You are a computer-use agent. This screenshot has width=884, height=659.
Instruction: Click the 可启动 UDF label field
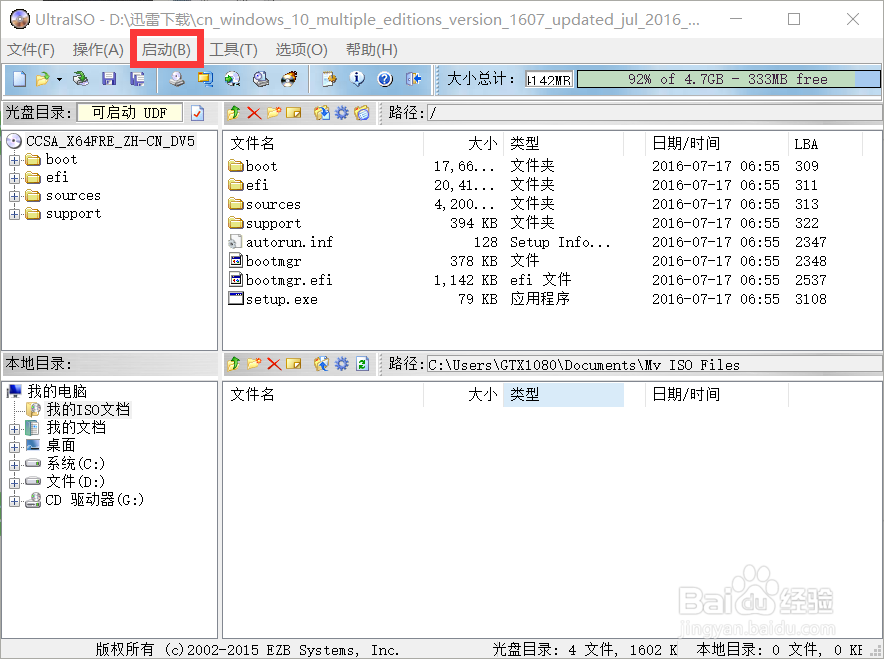coord(130,113)
